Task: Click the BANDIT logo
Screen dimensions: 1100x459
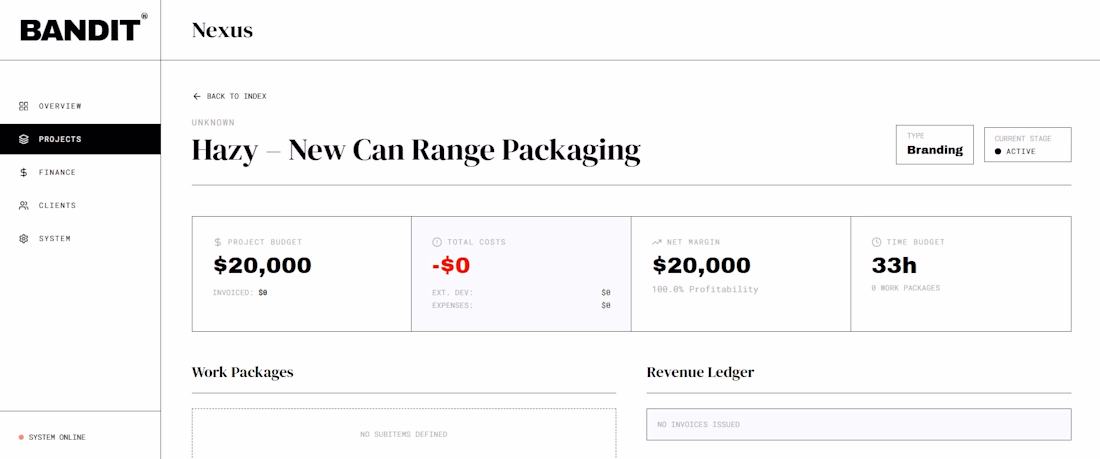Action: 82,30
